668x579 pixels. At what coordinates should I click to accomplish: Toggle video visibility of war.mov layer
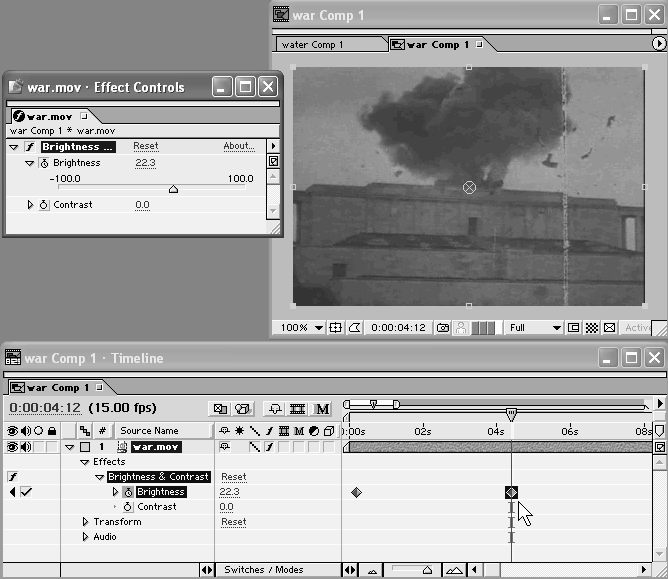pos(12,447)
